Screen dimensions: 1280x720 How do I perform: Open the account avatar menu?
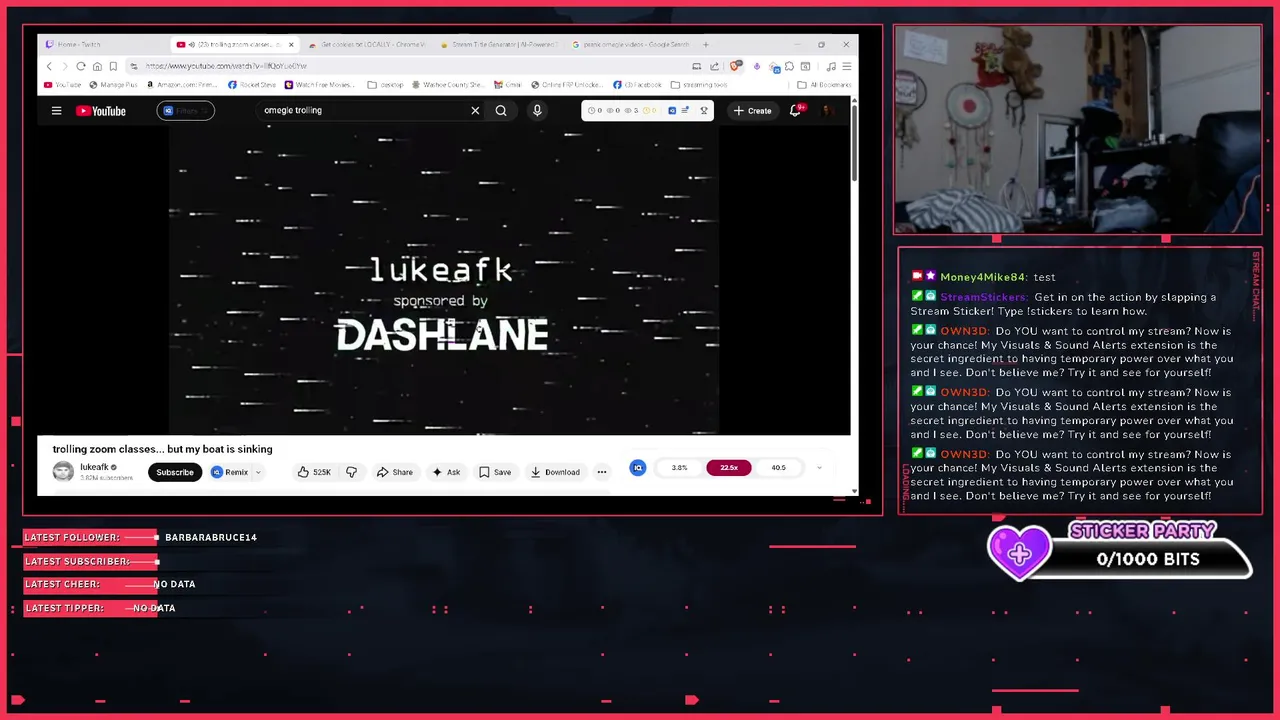(x=828, y=111)
